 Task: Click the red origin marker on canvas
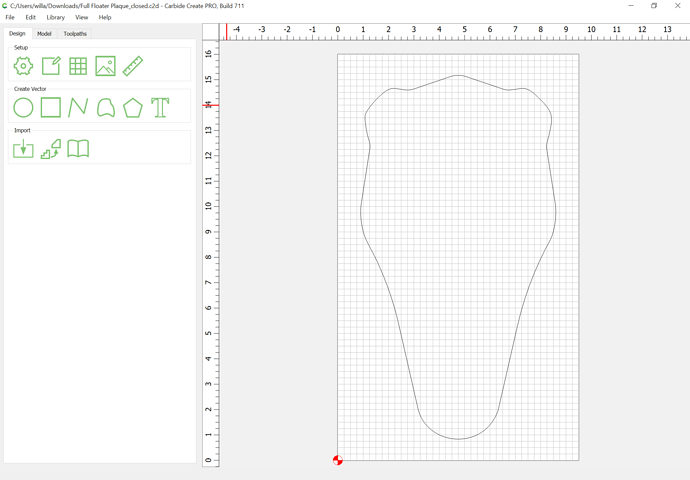(338, 460)
